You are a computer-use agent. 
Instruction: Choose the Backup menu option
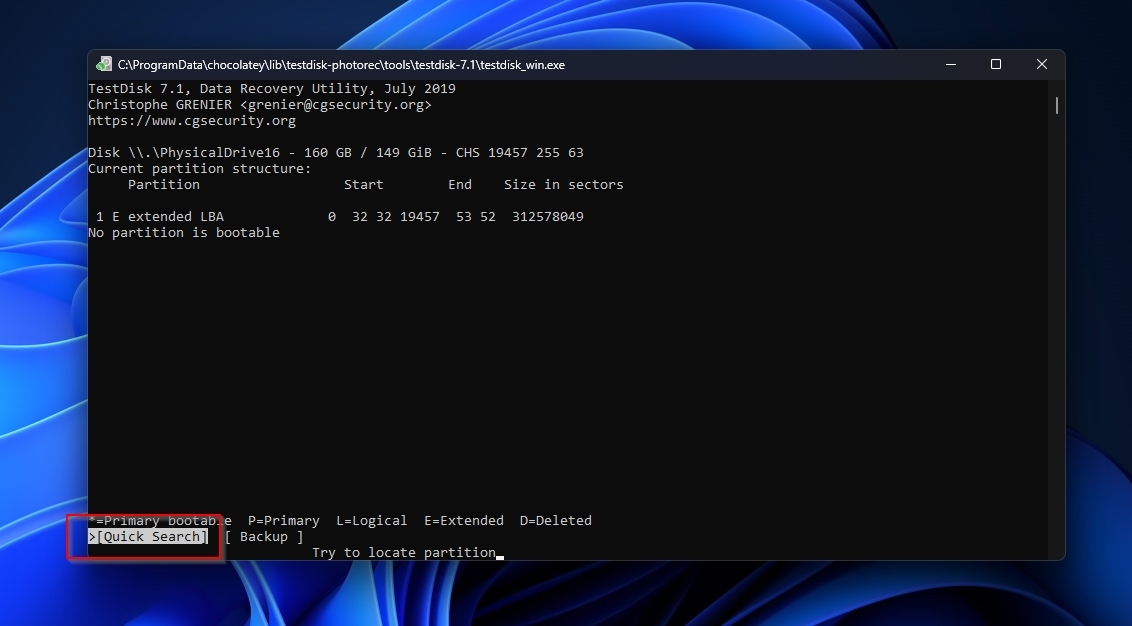[264, 536]
